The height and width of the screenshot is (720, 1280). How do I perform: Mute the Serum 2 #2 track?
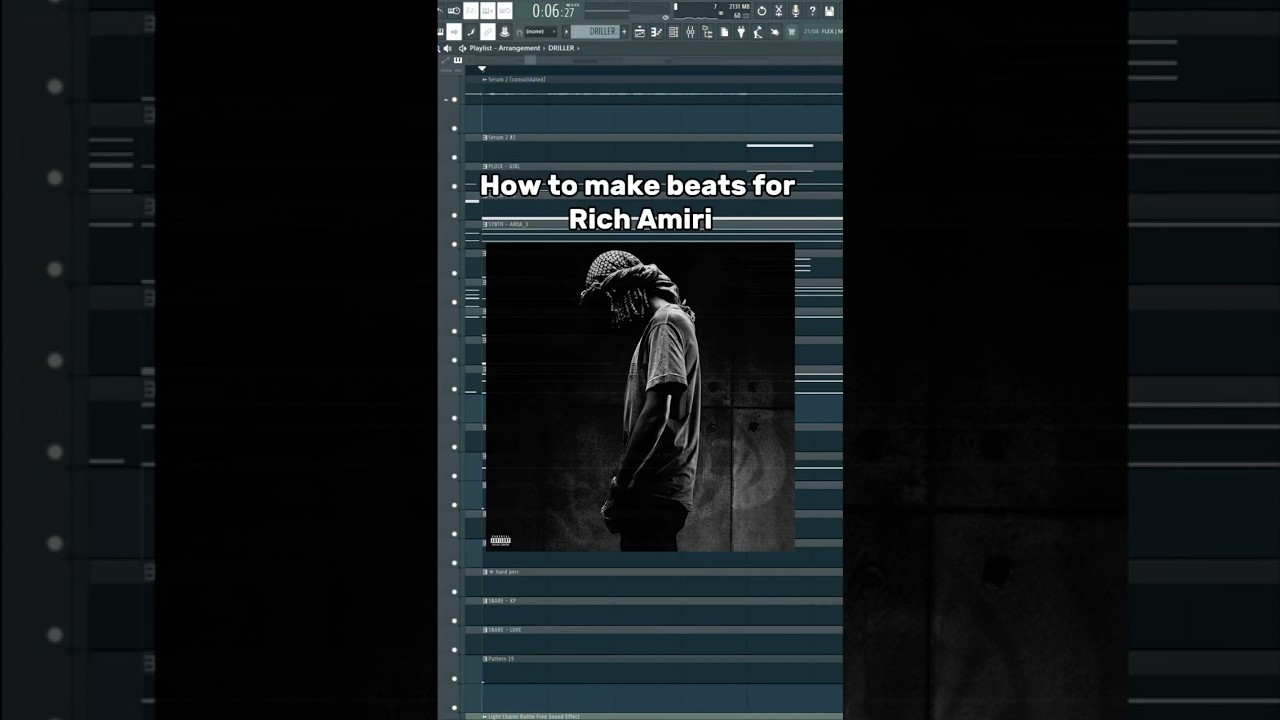pyautogui.click(x=454, y=157)
